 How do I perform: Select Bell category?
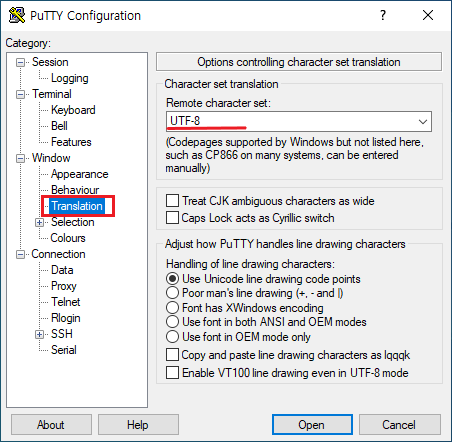pos(59,126)
